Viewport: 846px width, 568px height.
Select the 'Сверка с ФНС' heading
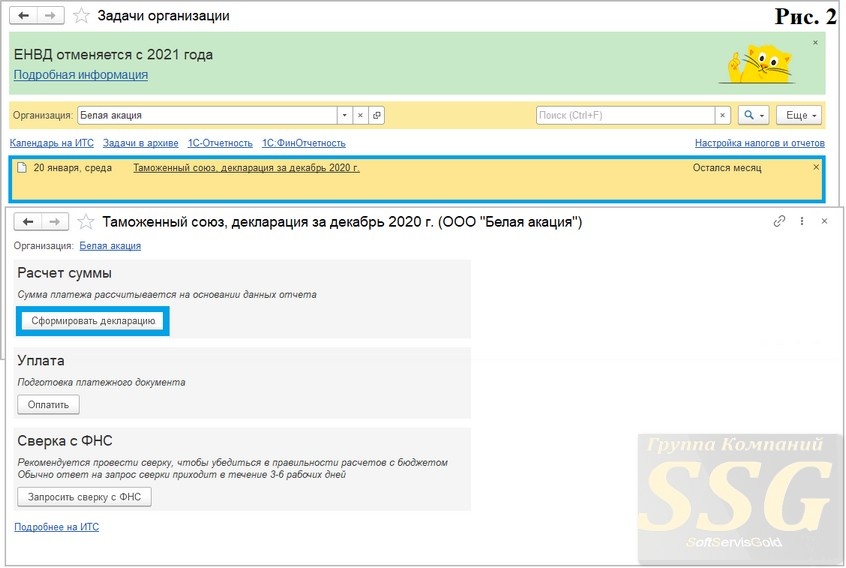point(65,441)
